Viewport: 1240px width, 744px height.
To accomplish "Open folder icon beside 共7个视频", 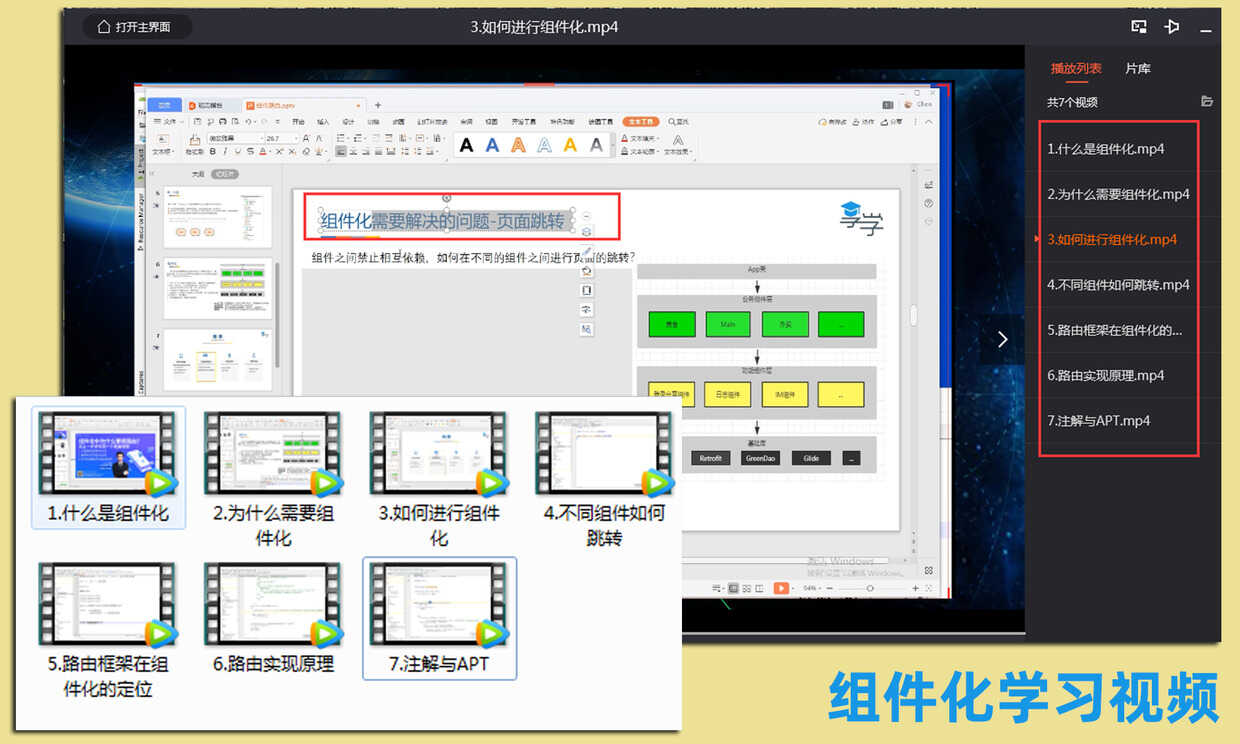I will click(1207, 101).
